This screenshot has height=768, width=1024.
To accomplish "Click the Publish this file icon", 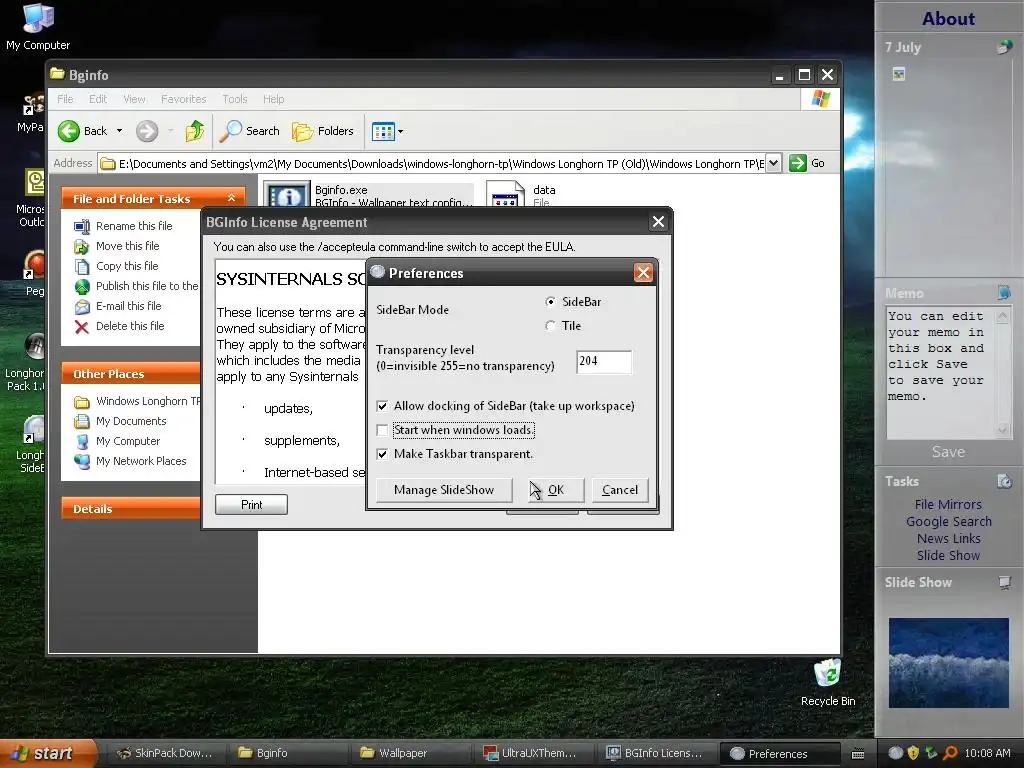I will pos(82,287).
